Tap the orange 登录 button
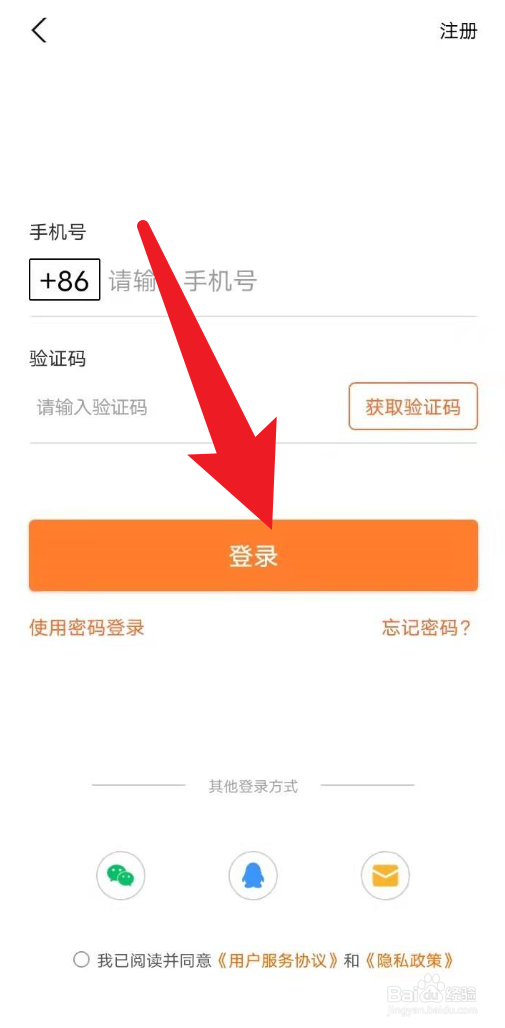The width and height of the screenshot is (505, 1028). (253, 555)
